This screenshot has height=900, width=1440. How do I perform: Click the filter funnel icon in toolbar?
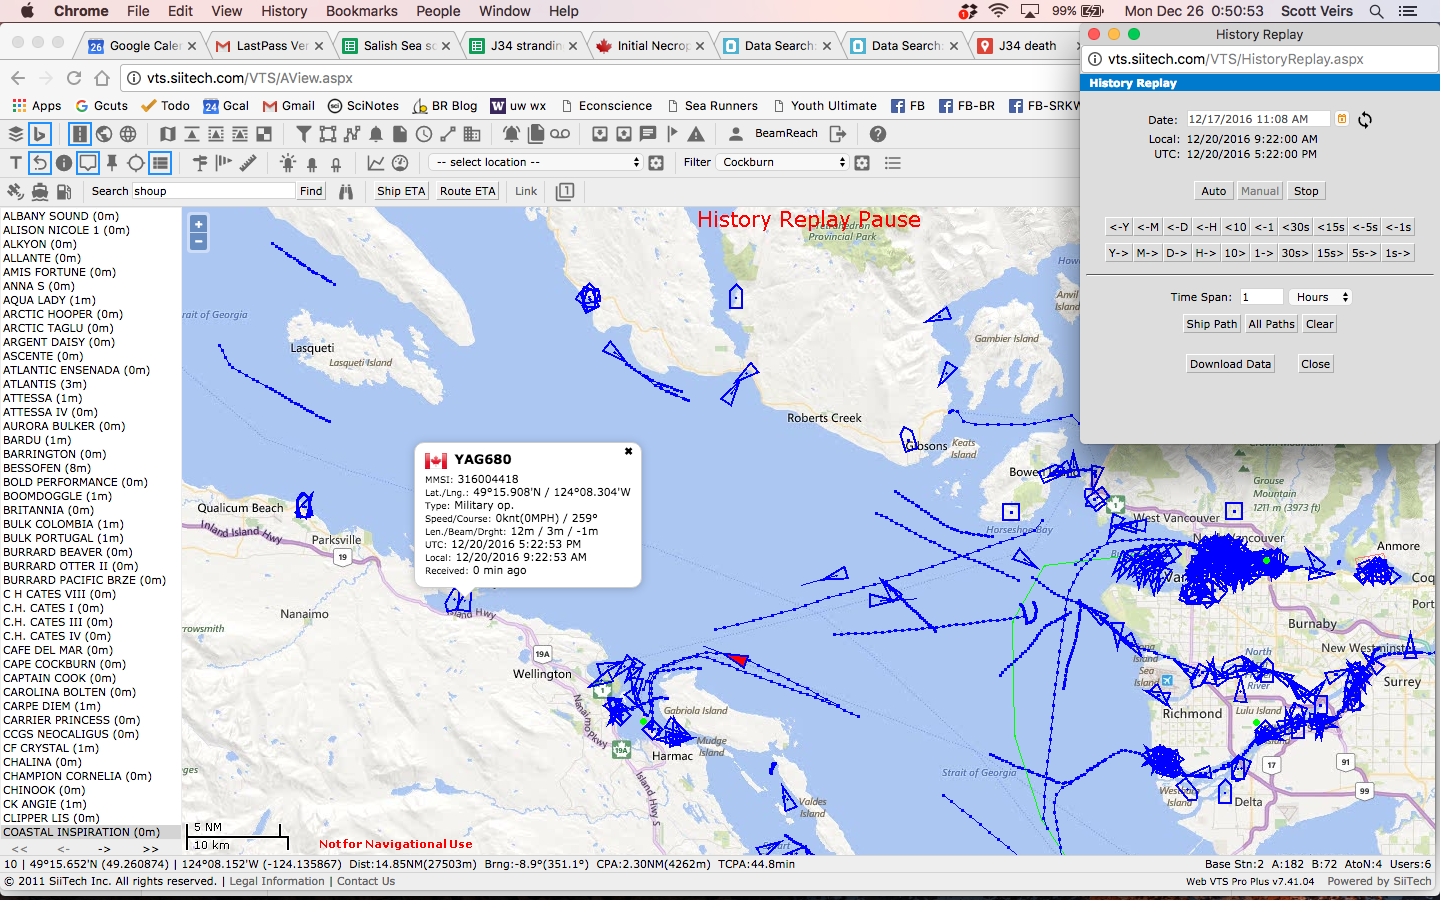(304, 134)
